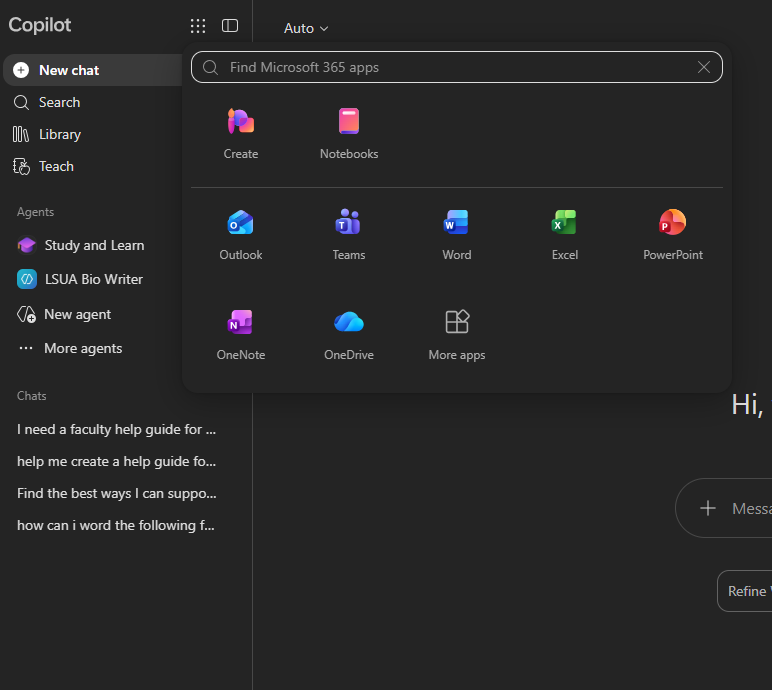Open OneNote from the app list
This screenshot has width=772, height=690.
click(x=241, y=335)
